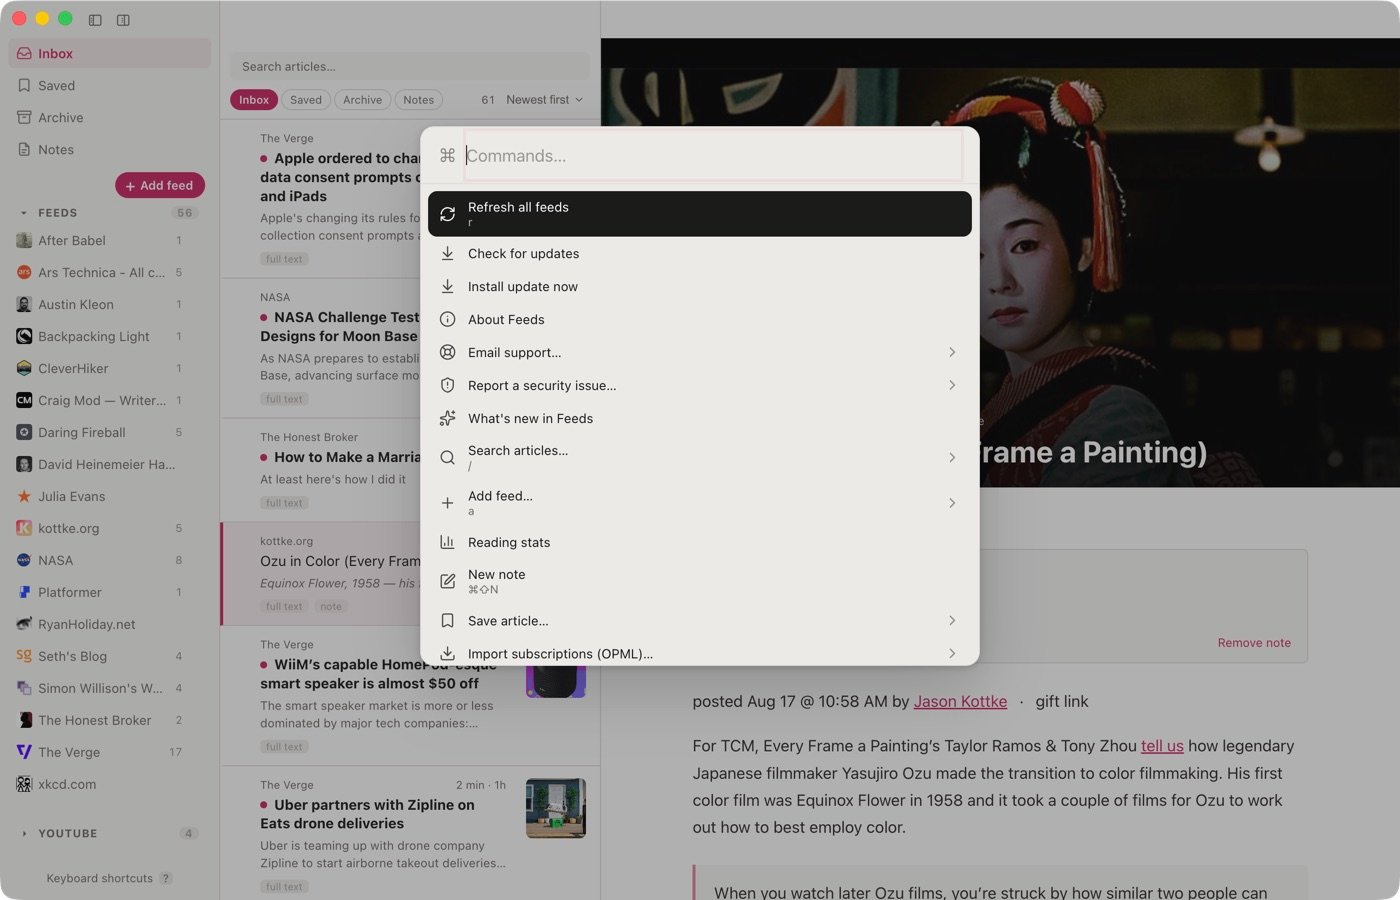Screen dimensions: 1400x900
Task: Select the Saved filter tab
Action: pyautogui.click(x=306, y=100)
